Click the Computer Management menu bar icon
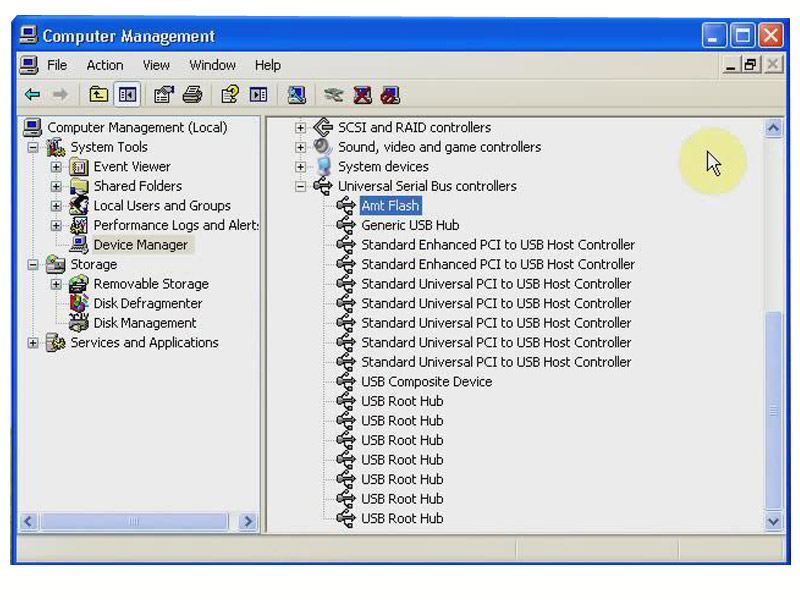The image size is (800, 600). (x=29, y=65)
